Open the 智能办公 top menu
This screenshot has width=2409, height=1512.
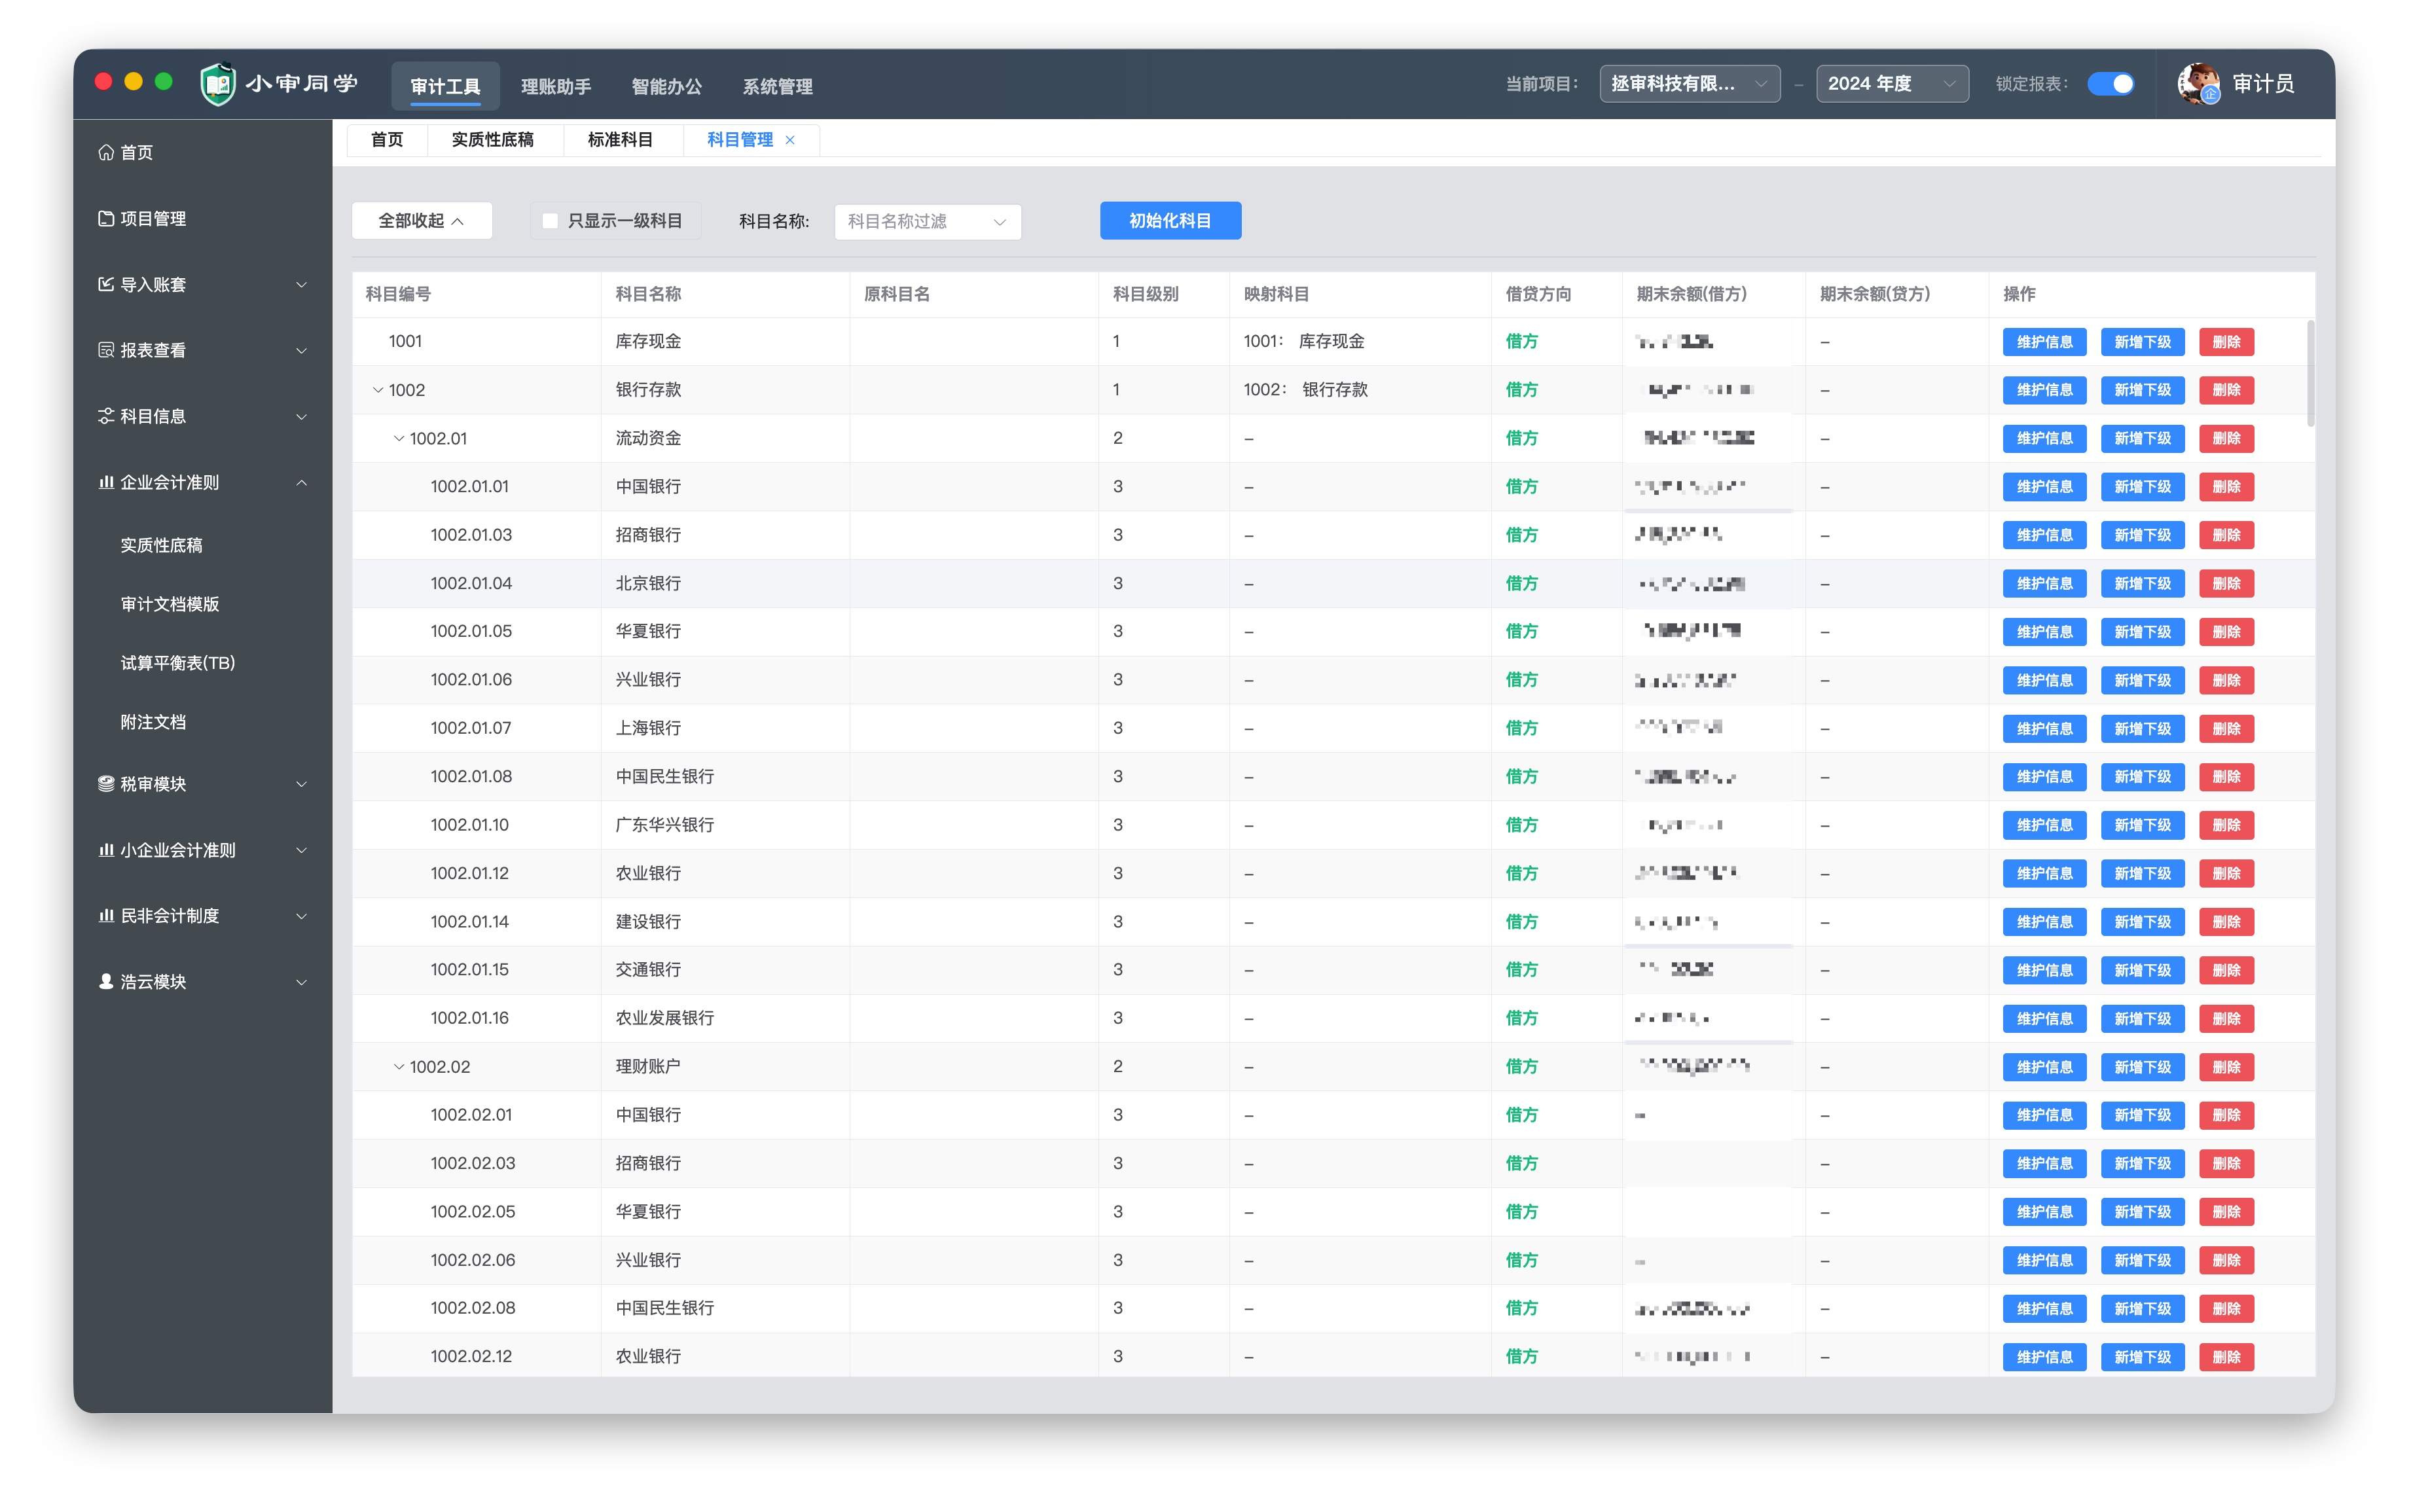(667, 86)
